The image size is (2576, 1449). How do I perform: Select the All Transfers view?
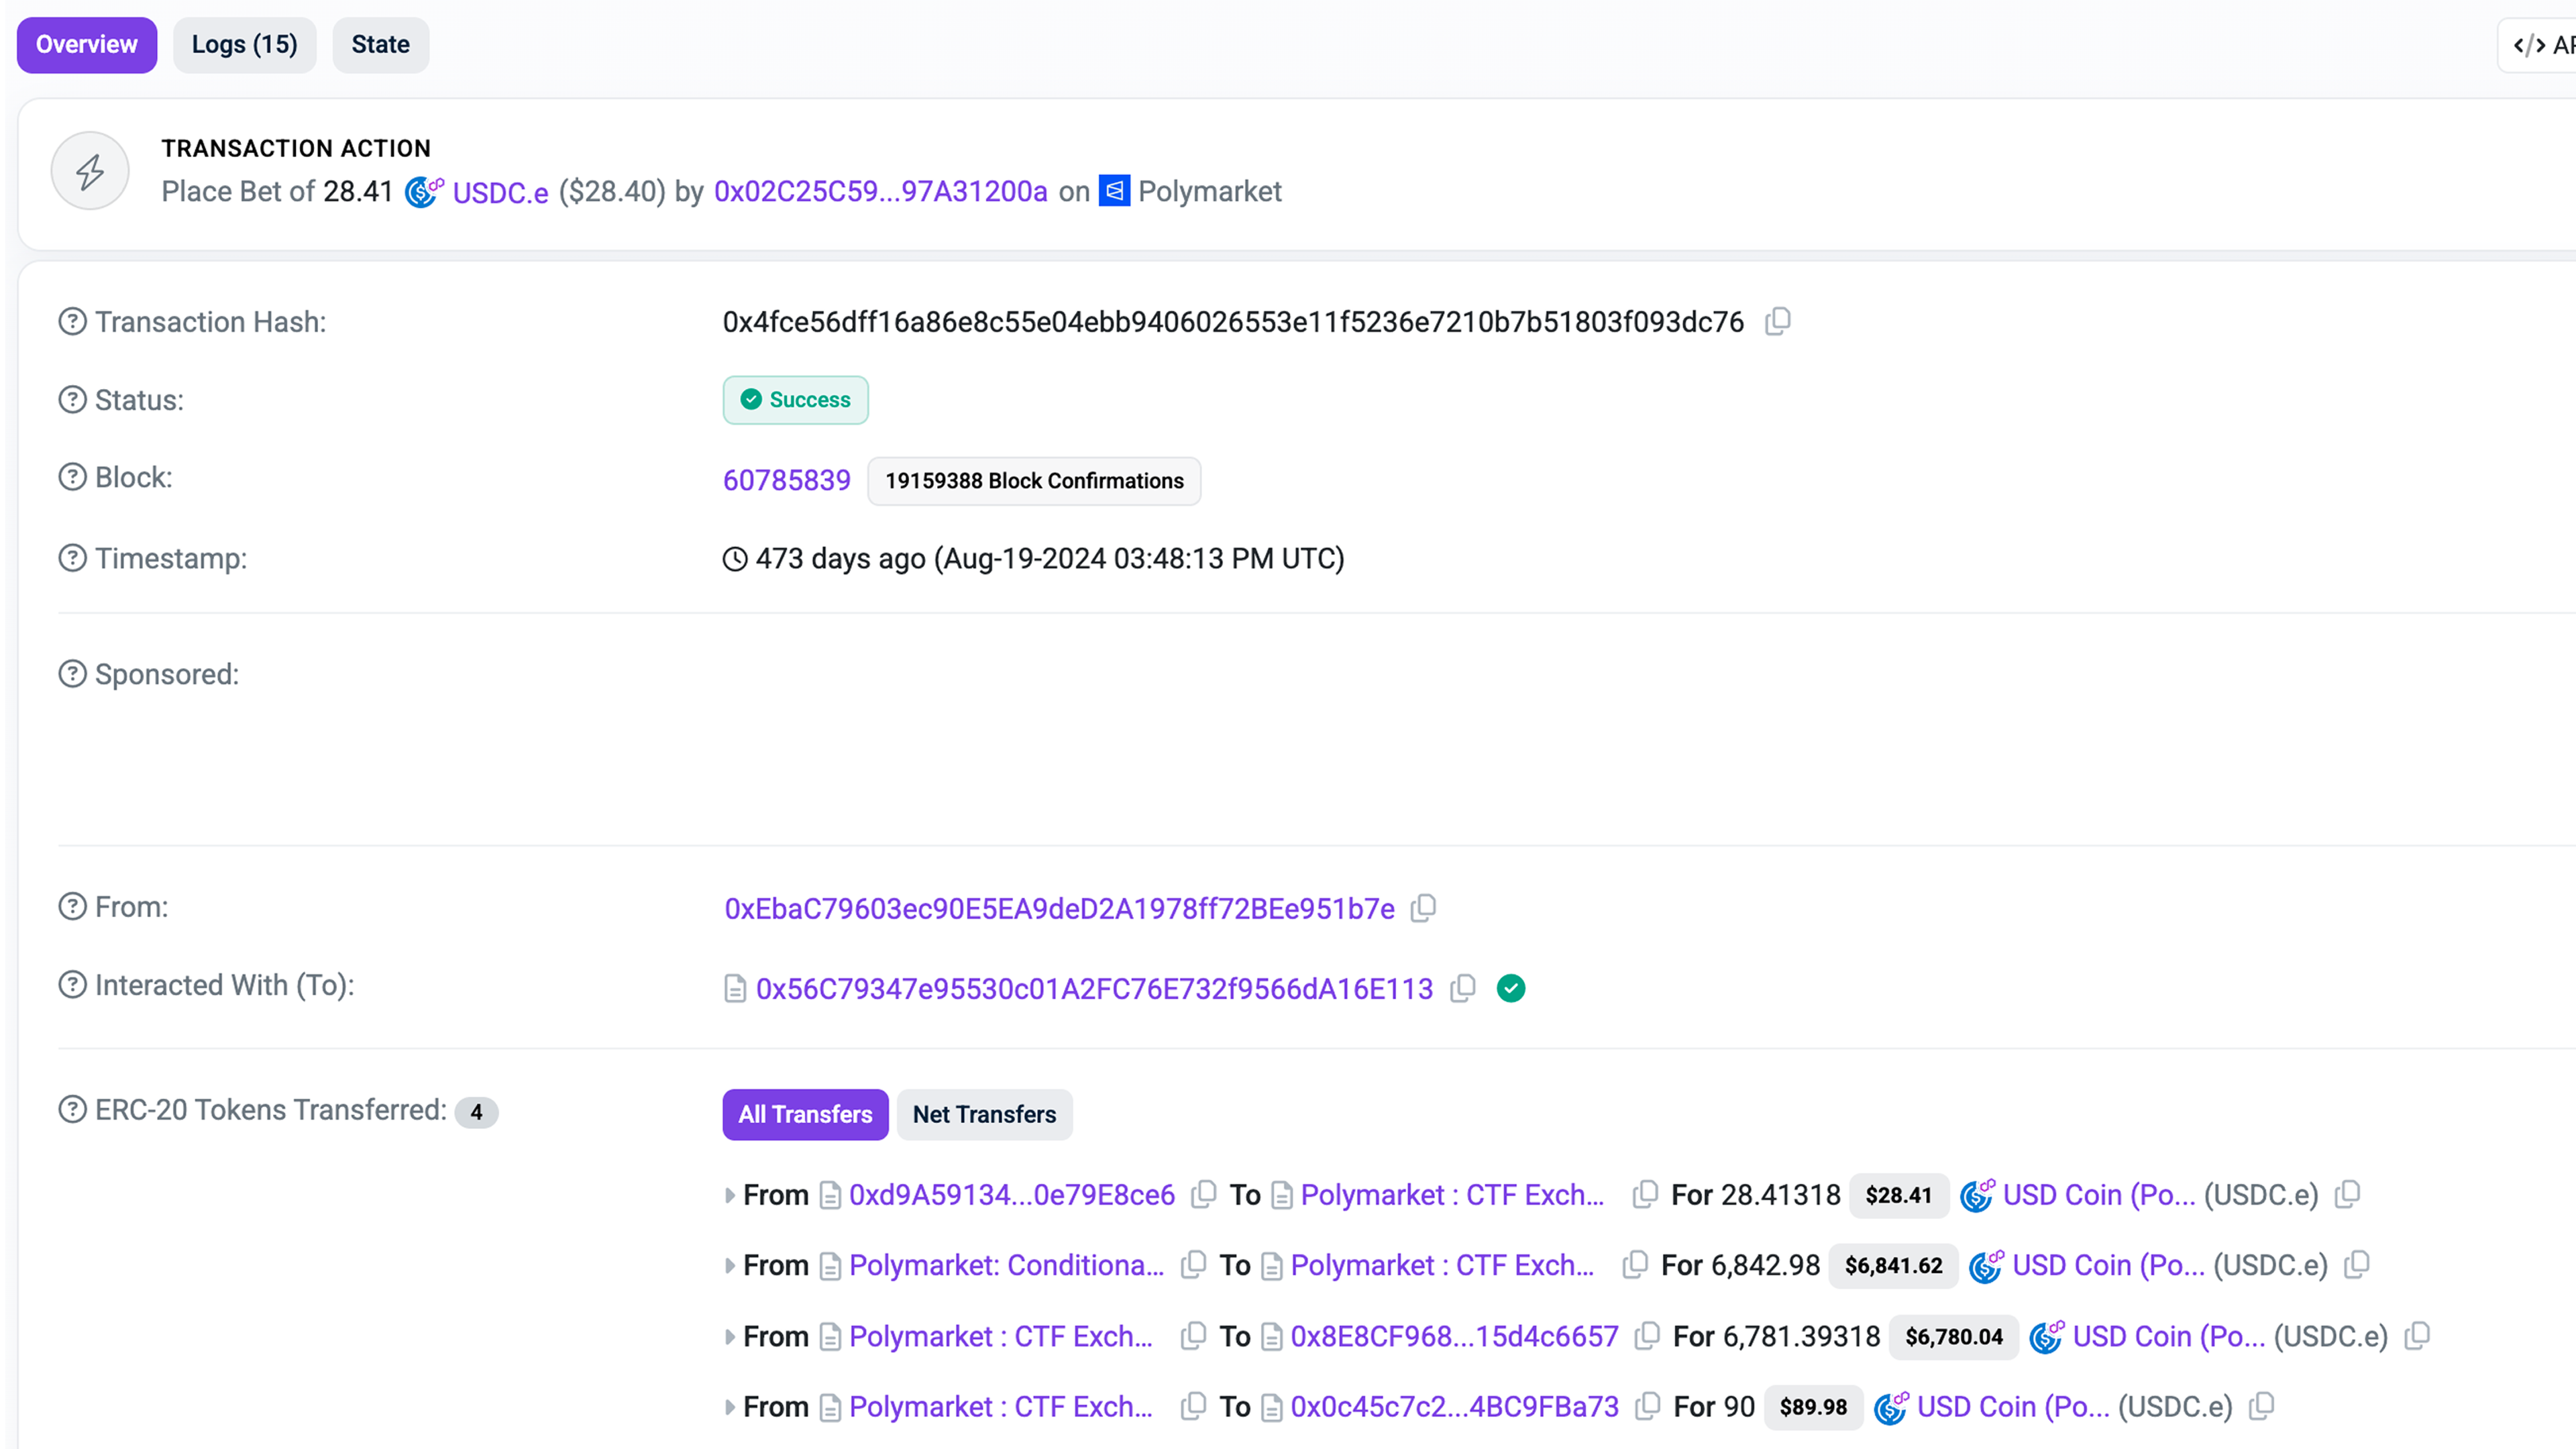pos(805,1114)
